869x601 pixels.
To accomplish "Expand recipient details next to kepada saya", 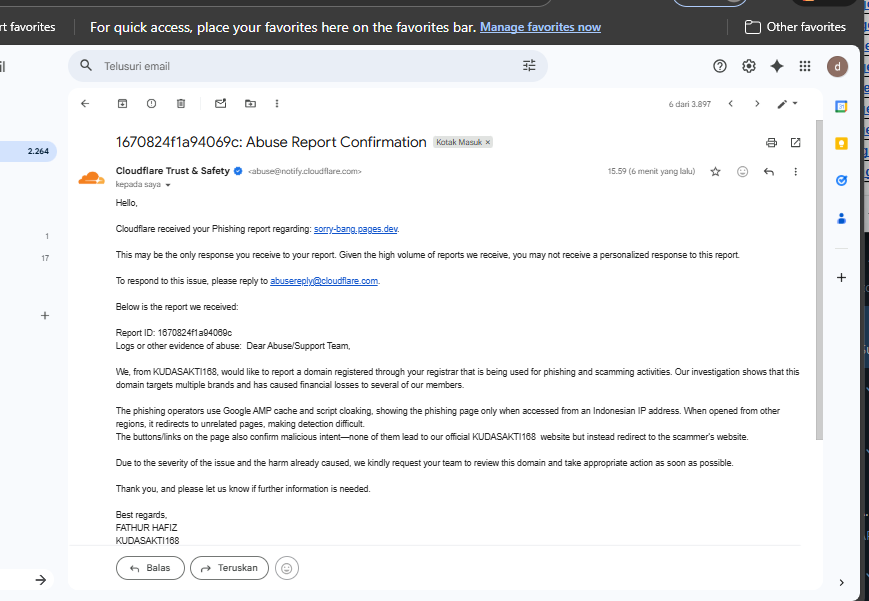I will coord(168,185).
